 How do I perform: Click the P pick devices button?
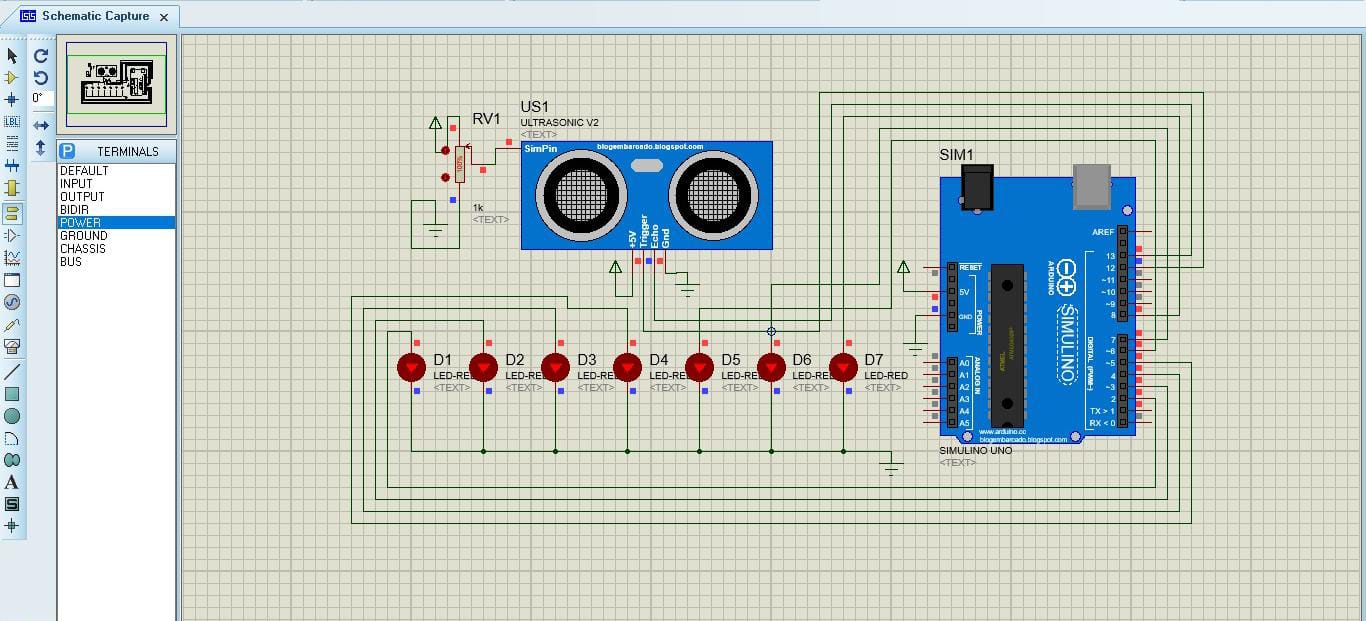coord(67,151)
